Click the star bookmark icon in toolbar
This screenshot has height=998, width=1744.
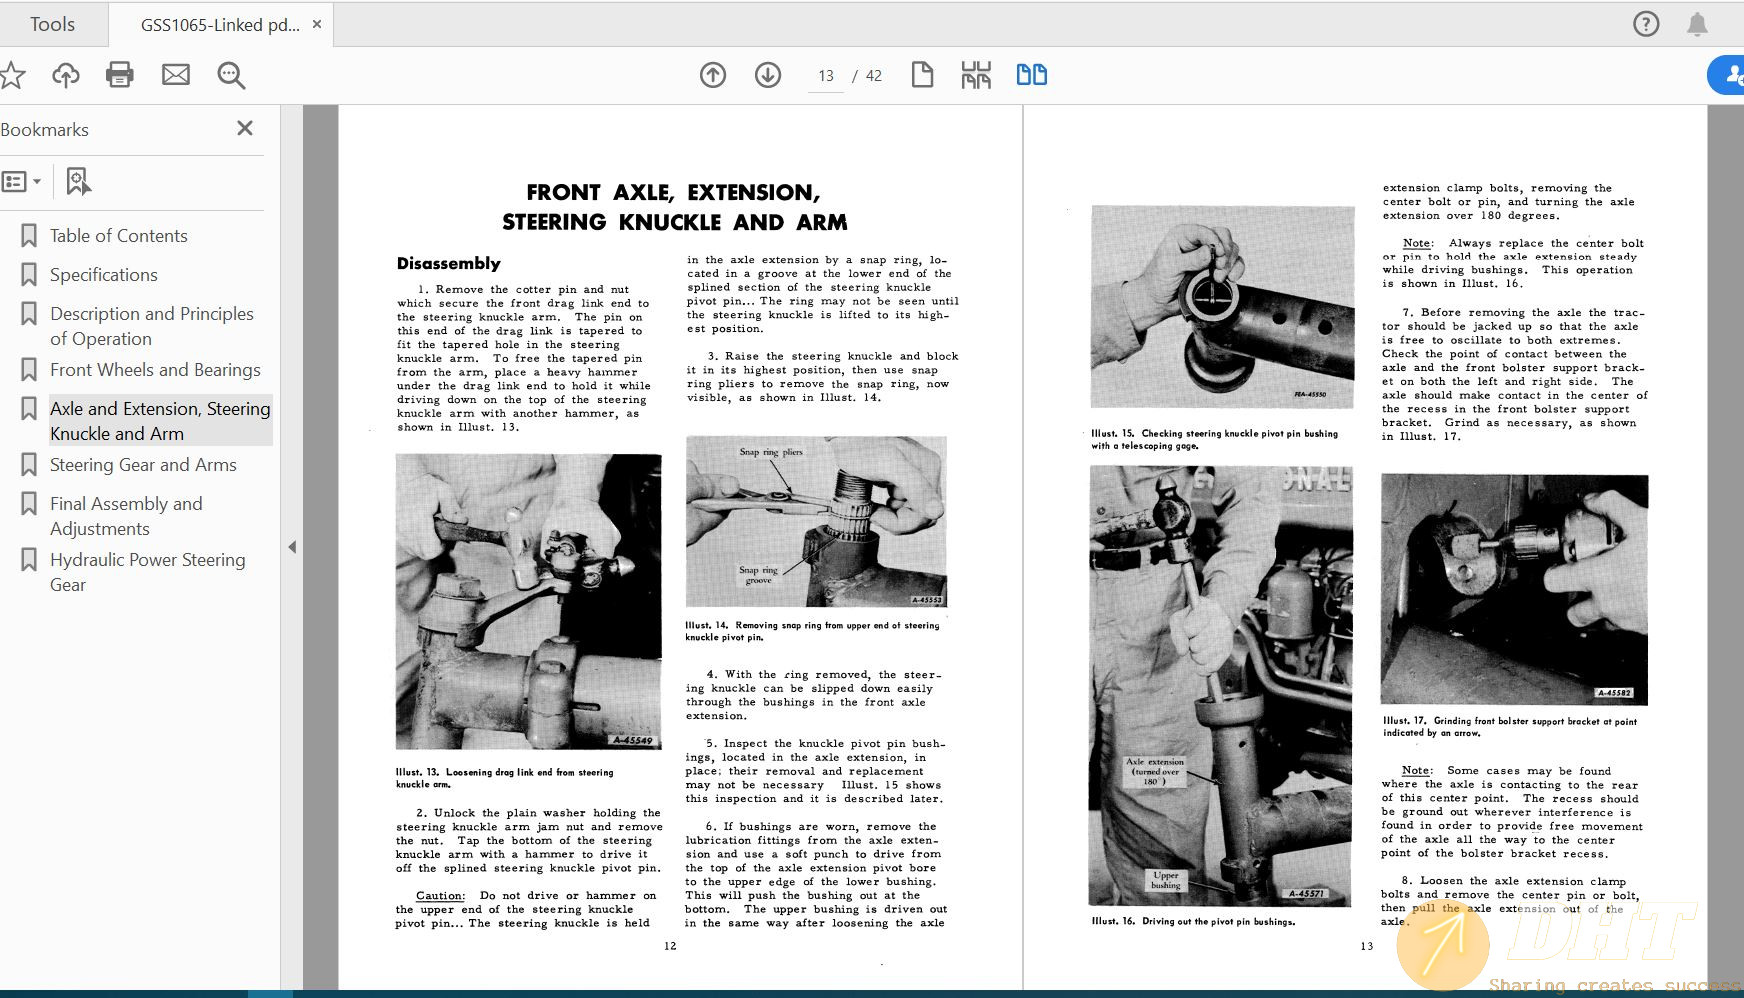(x=12, y=75)
